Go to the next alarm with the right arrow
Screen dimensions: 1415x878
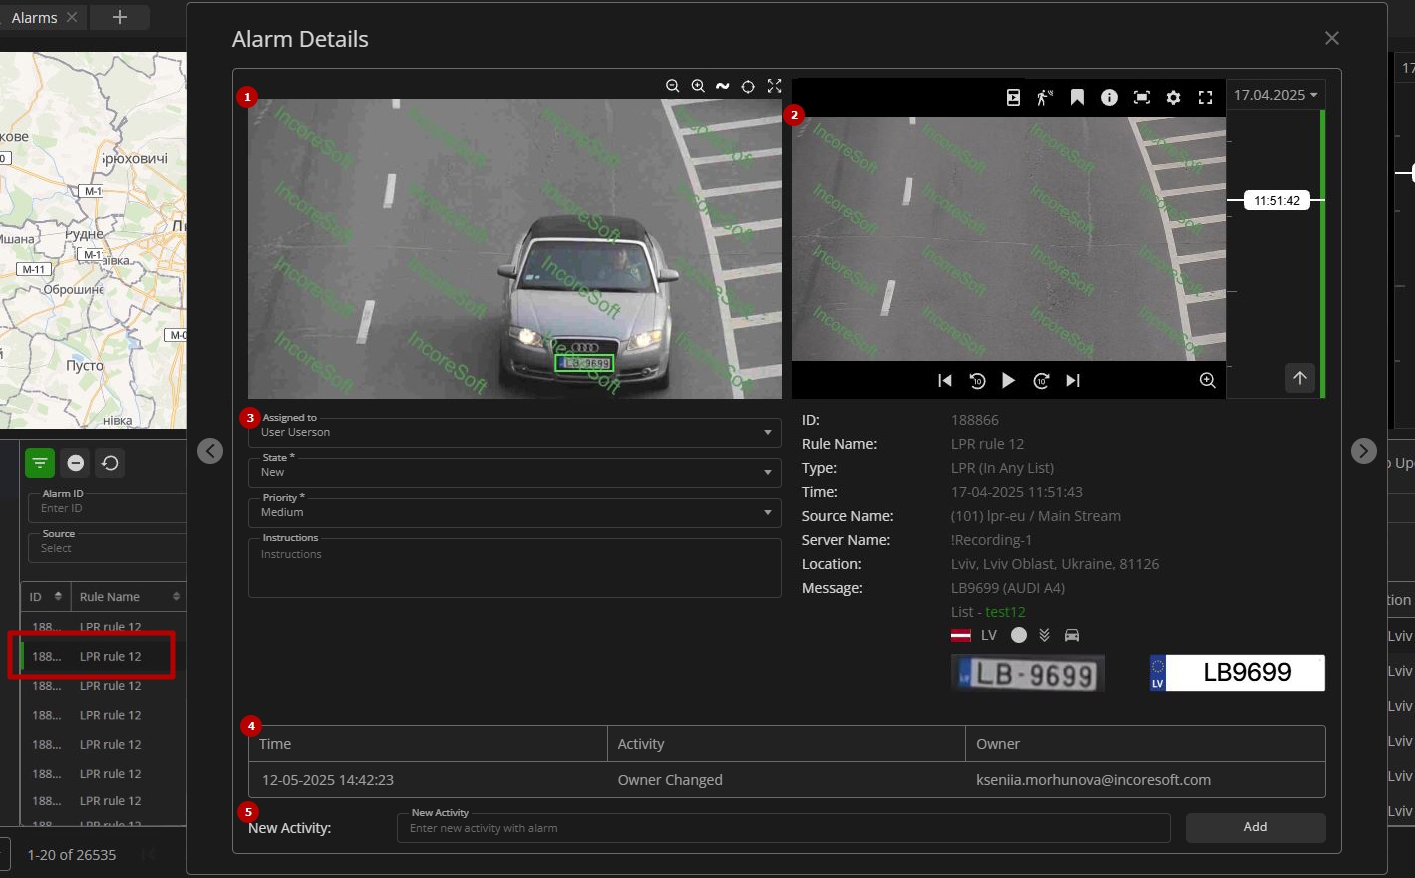[1364, 451]
